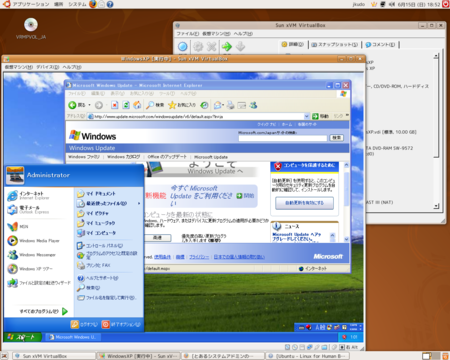Click the IE address bar field
Image resolution: width=450 pixels, height=360 pixels.
click(198, 116)
